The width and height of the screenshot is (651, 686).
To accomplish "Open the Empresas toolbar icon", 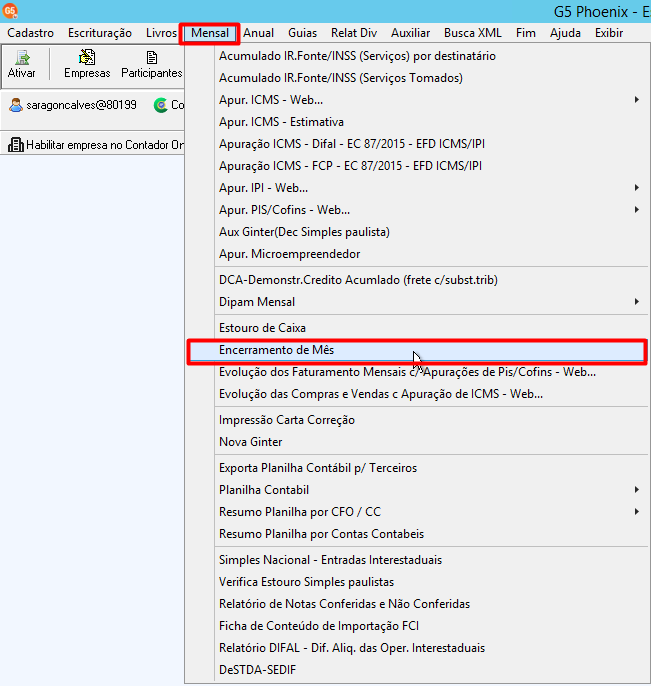I will coord(87,57).
